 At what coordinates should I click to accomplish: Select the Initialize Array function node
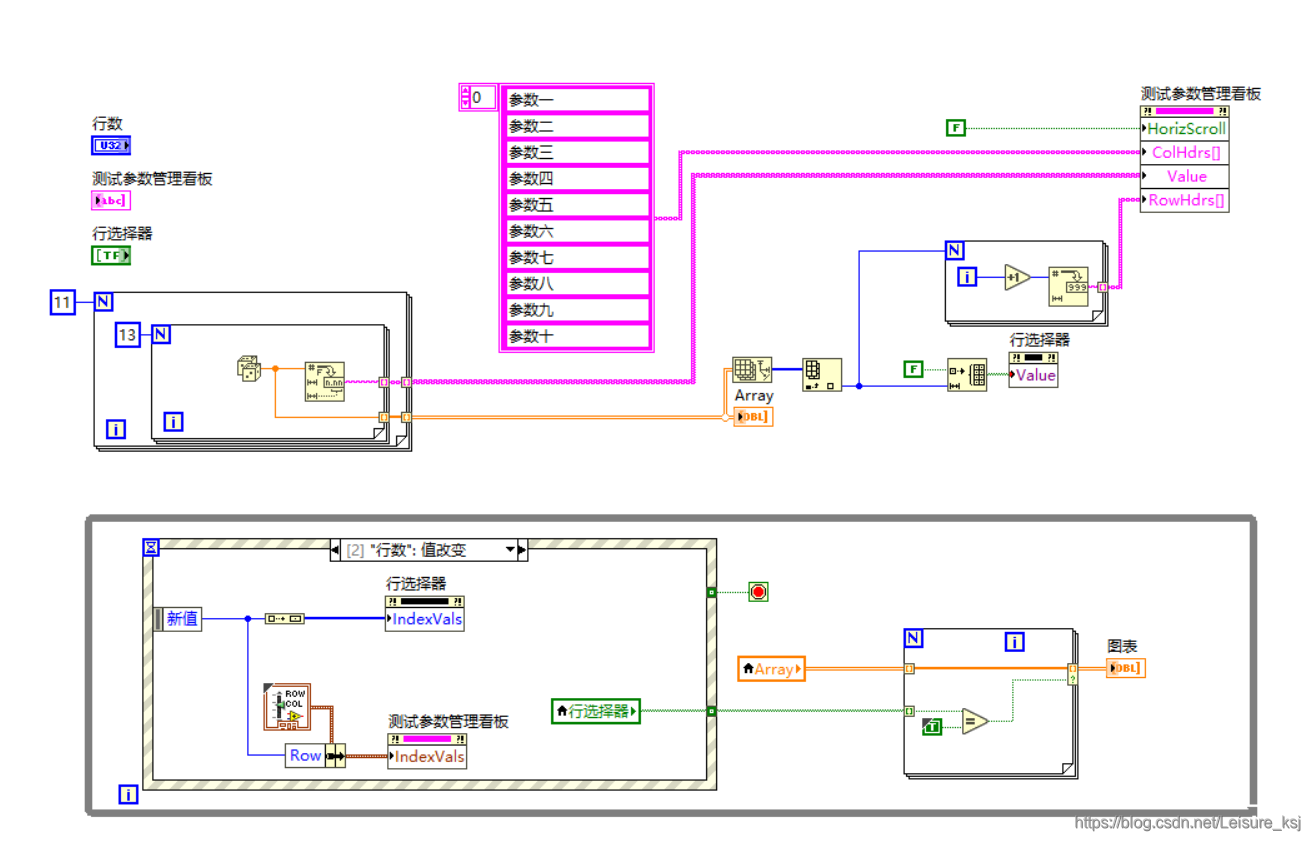[967, 375]
